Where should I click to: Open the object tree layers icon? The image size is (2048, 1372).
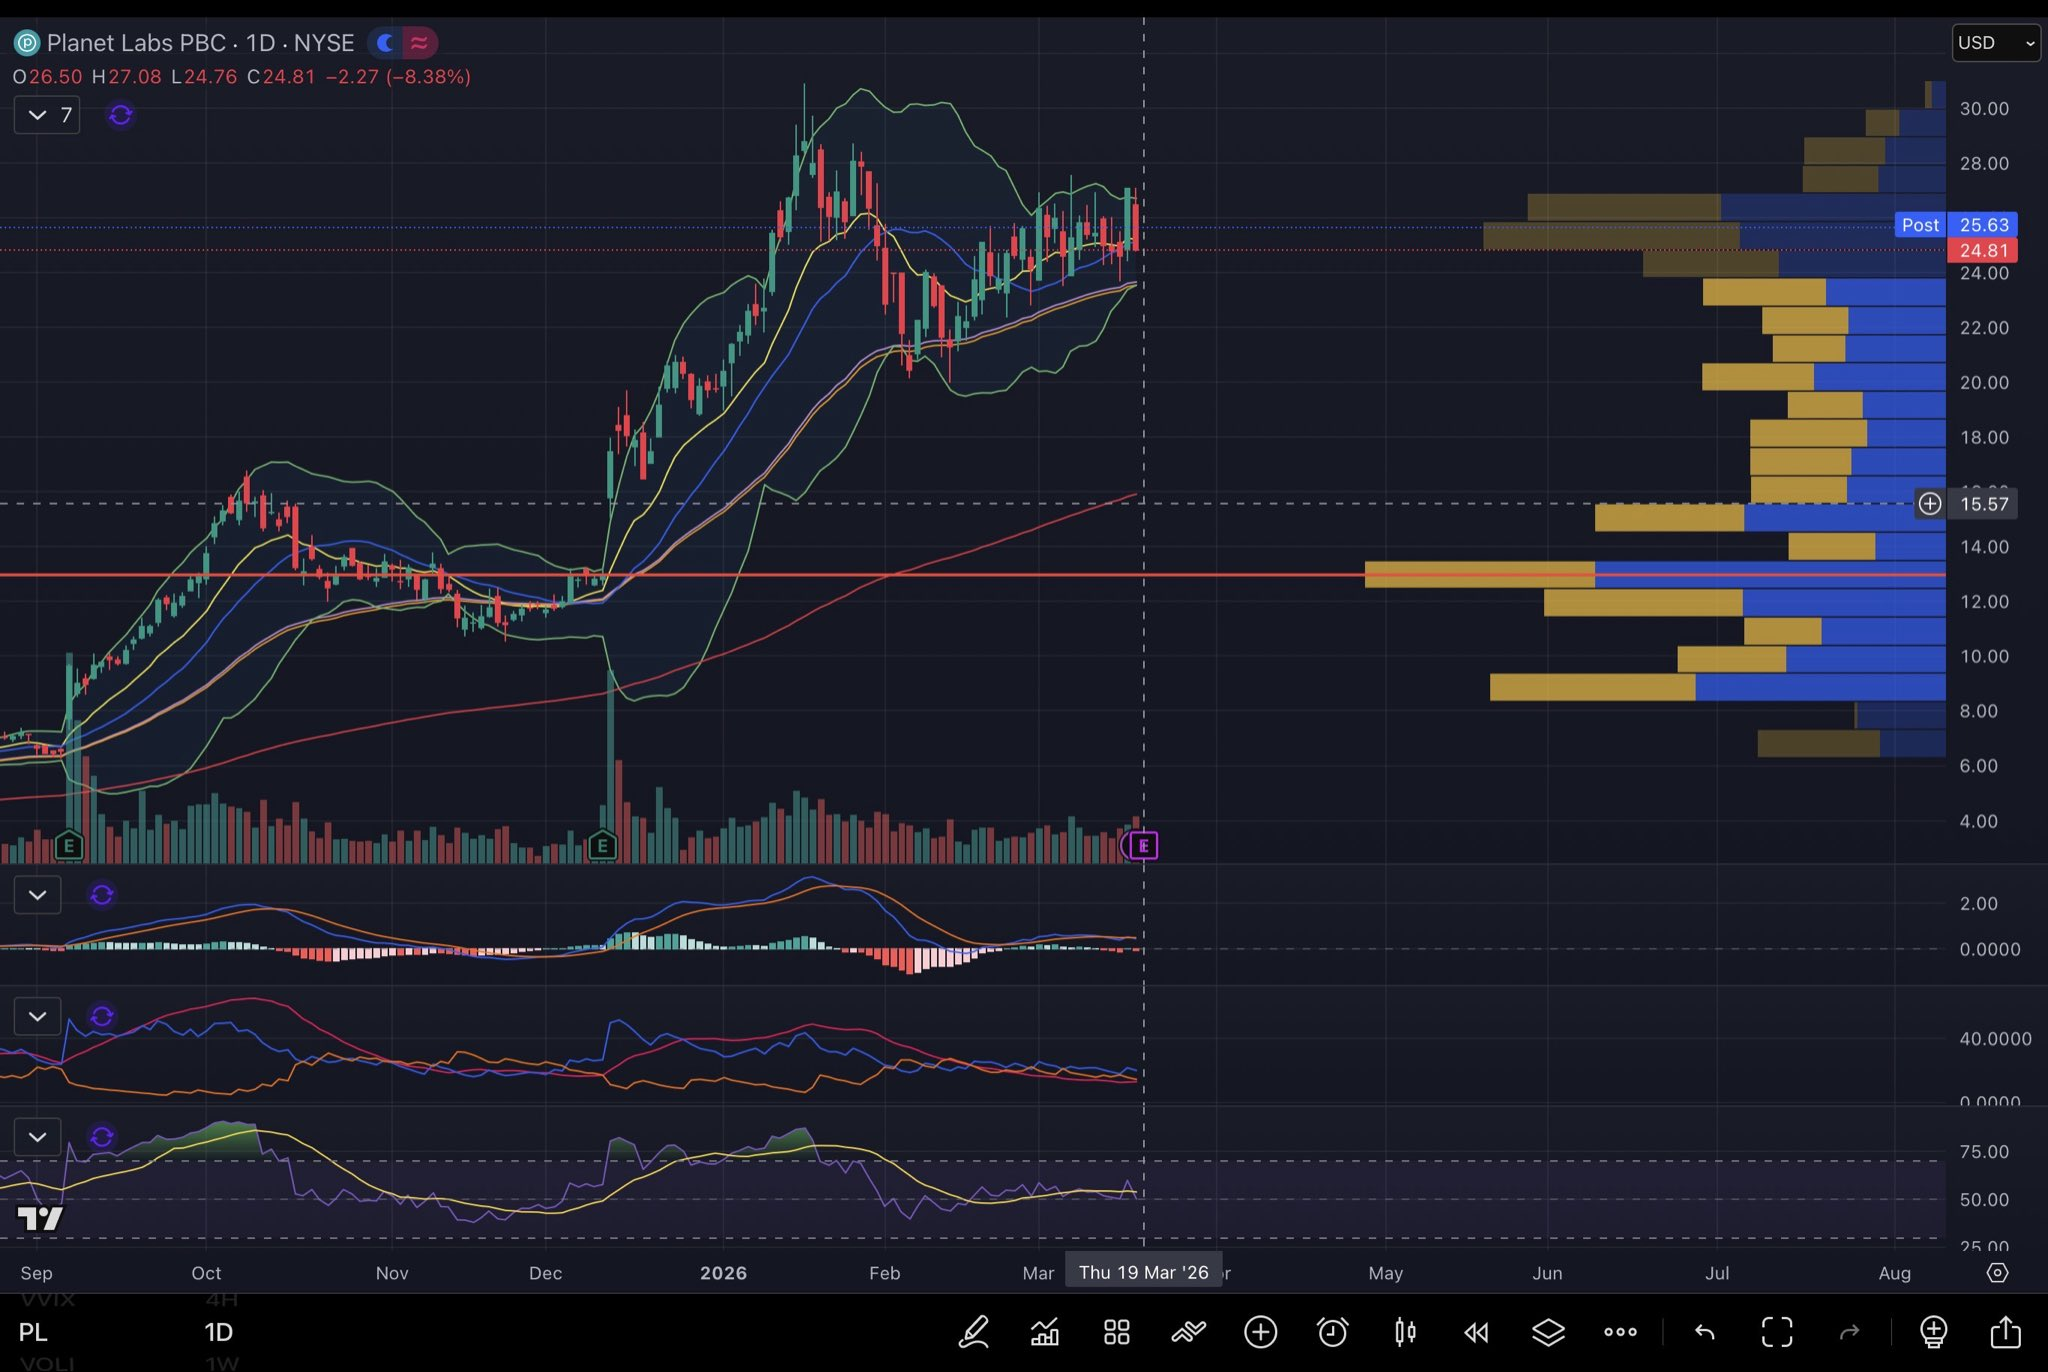click(x=1548, y=1332)
